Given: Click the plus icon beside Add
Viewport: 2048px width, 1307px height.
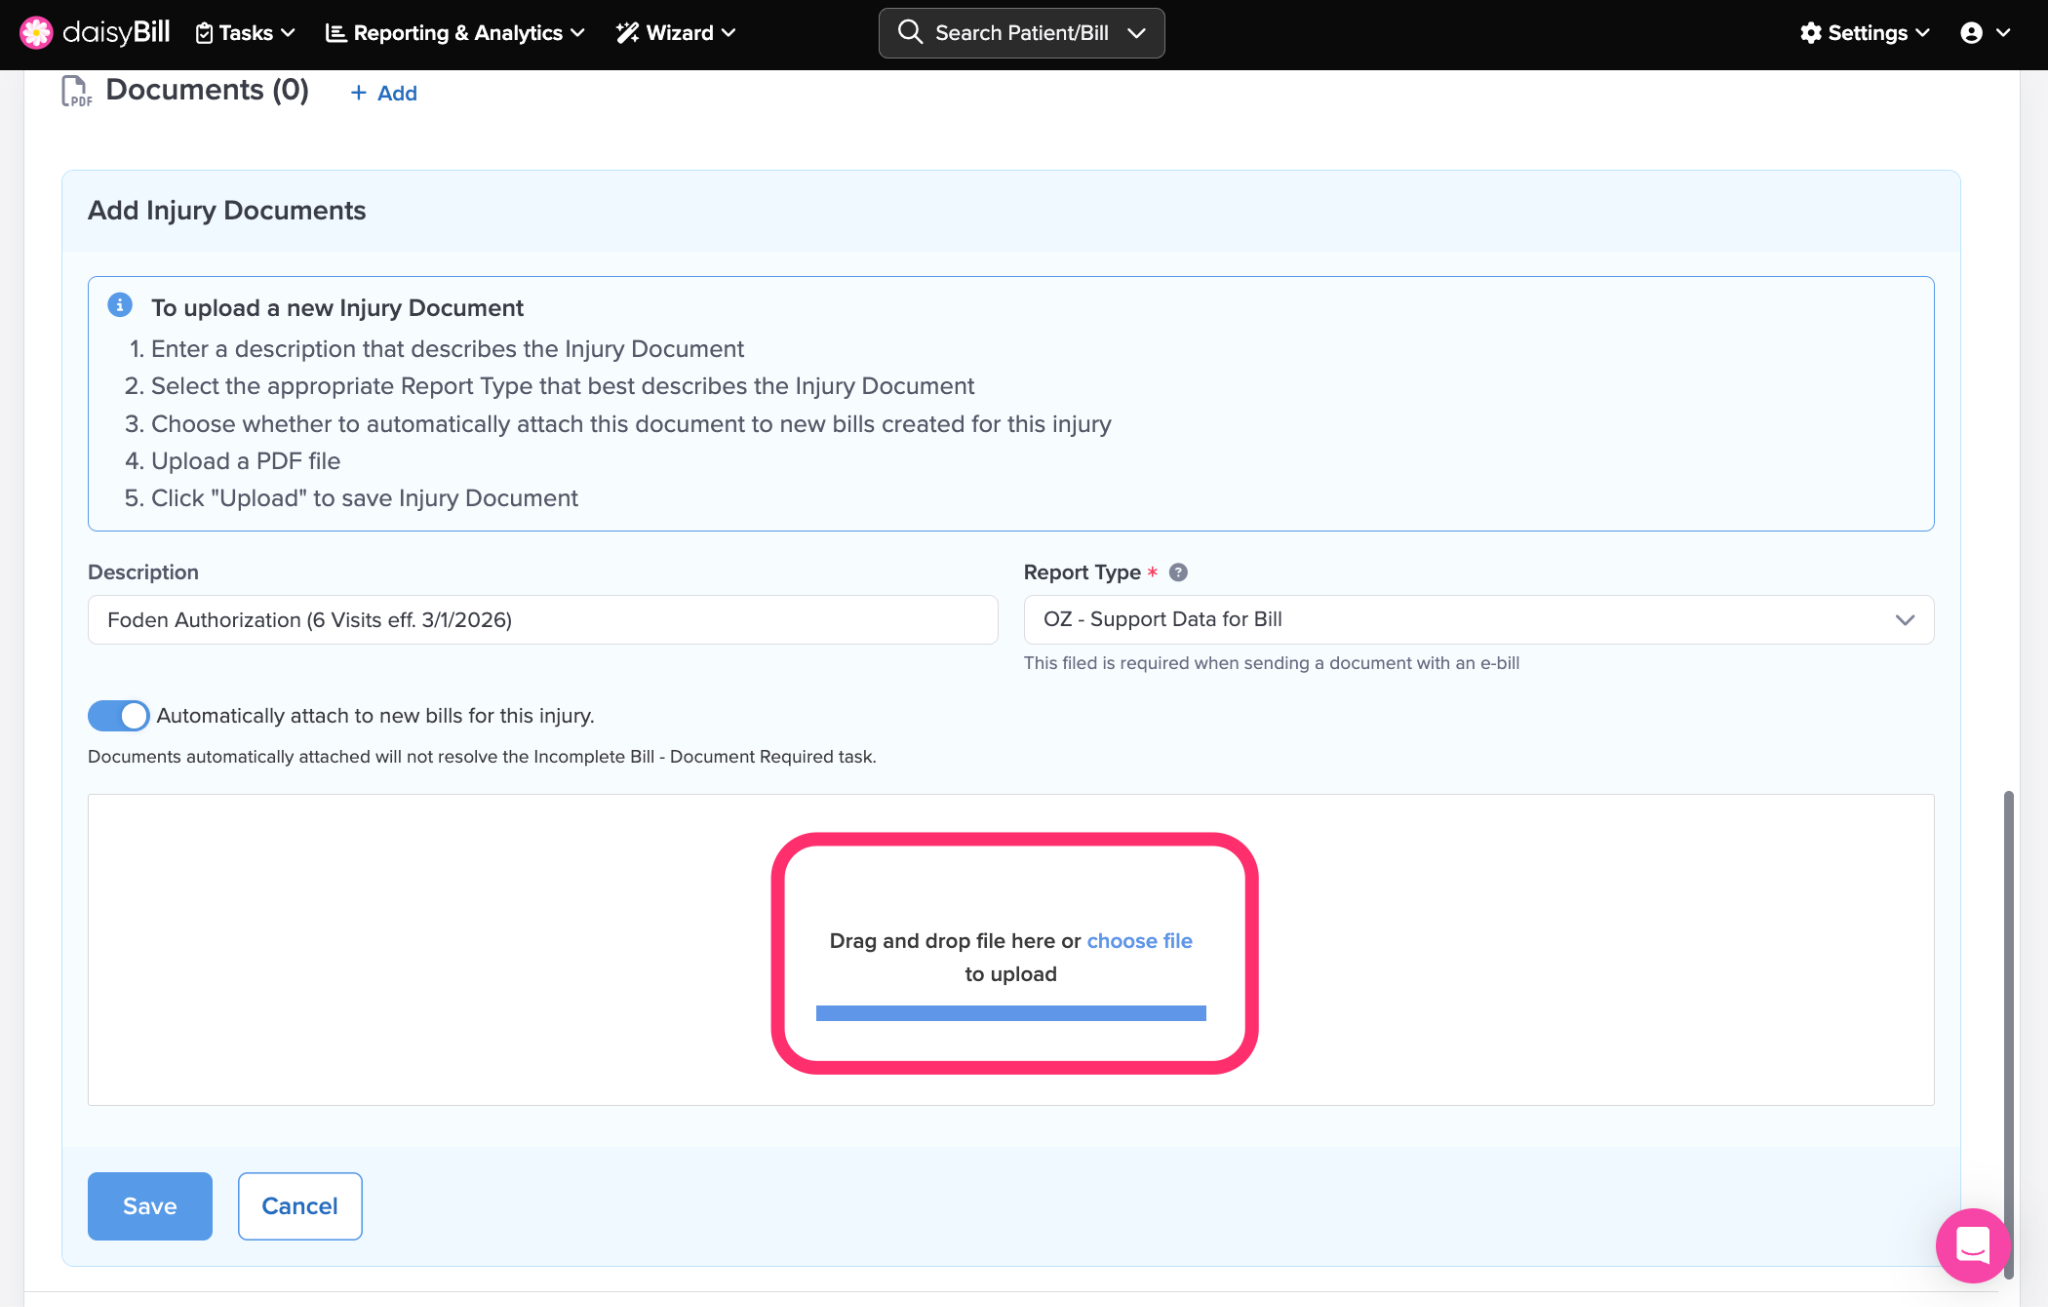Looking at the screenshot, I should click(x=358, y=93).
